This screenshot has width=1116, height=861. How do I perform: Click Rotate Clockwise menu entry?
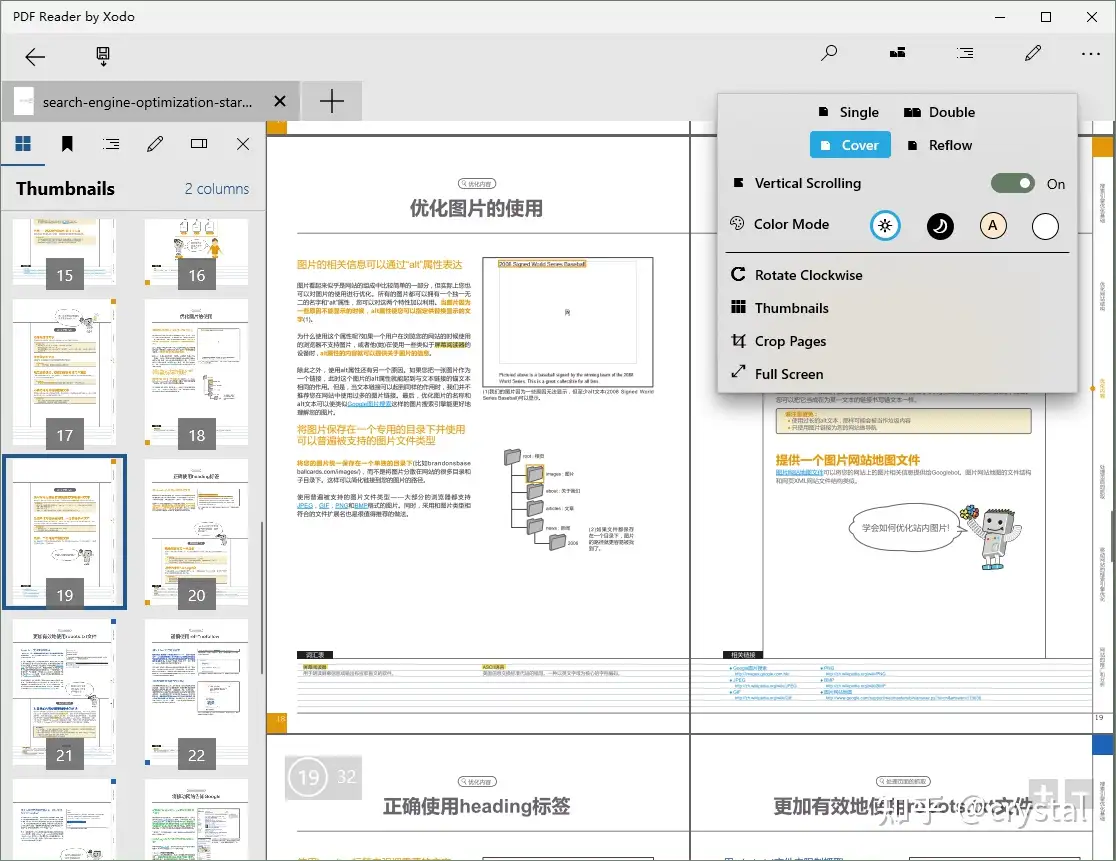pos(807,275)
